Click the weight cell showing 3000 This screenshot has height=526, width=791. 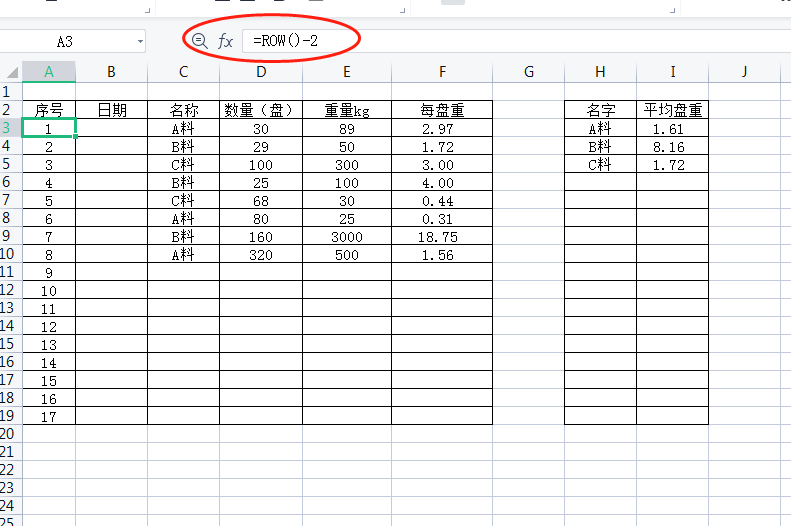click(347, 236)
